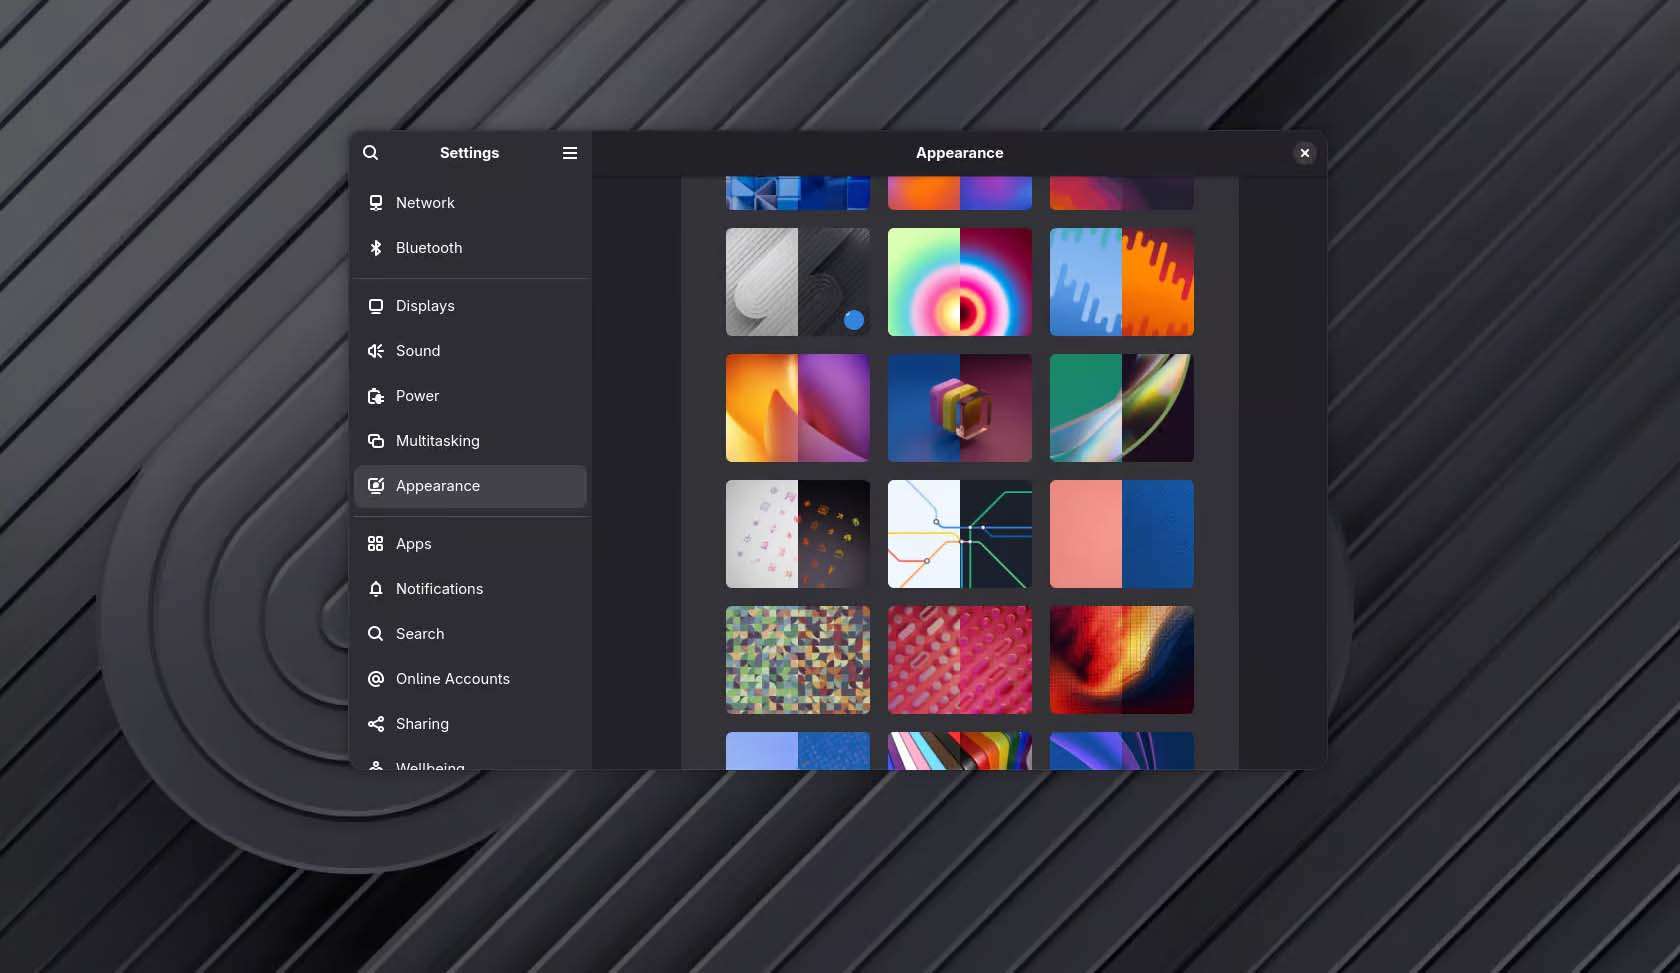Select the metro map lines wallpaper

coord(959,534)
